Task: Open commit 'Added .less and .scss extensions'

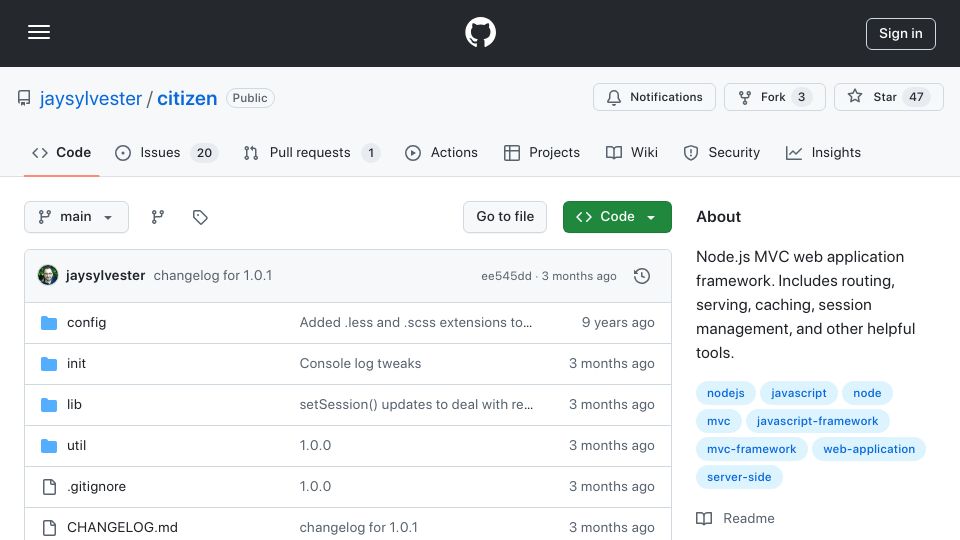Action: tap(416, 323)
